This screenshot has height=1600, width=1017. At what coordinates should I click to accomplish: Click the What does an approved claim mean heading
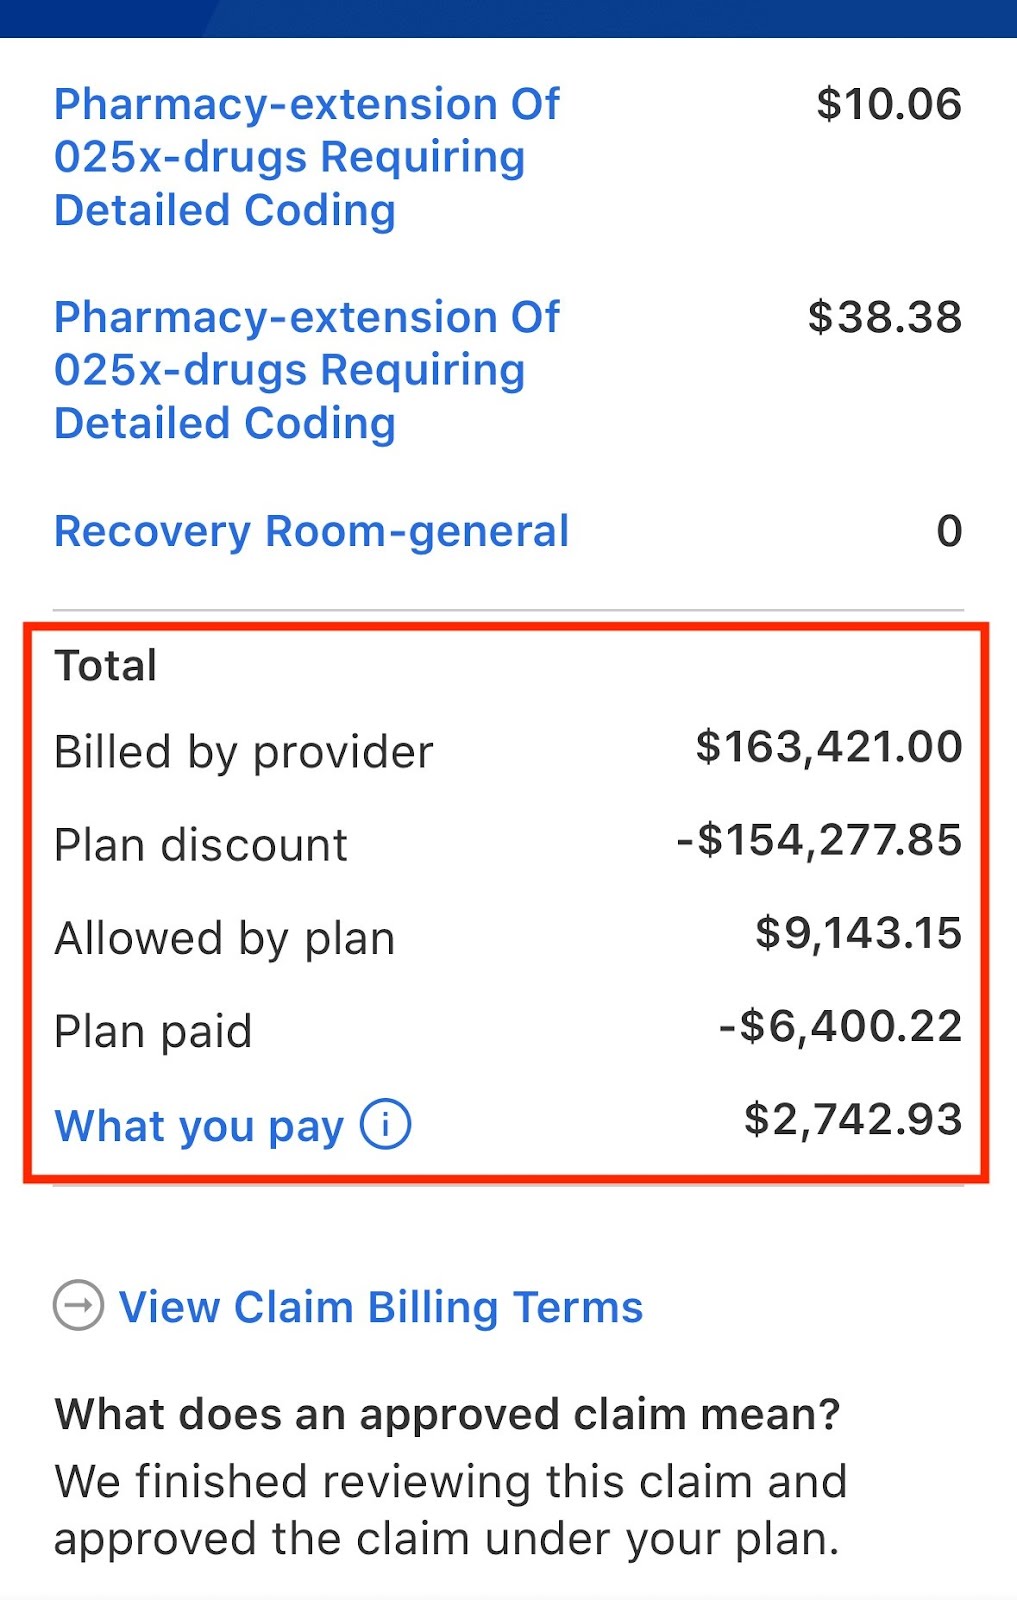pos(448,1414)
